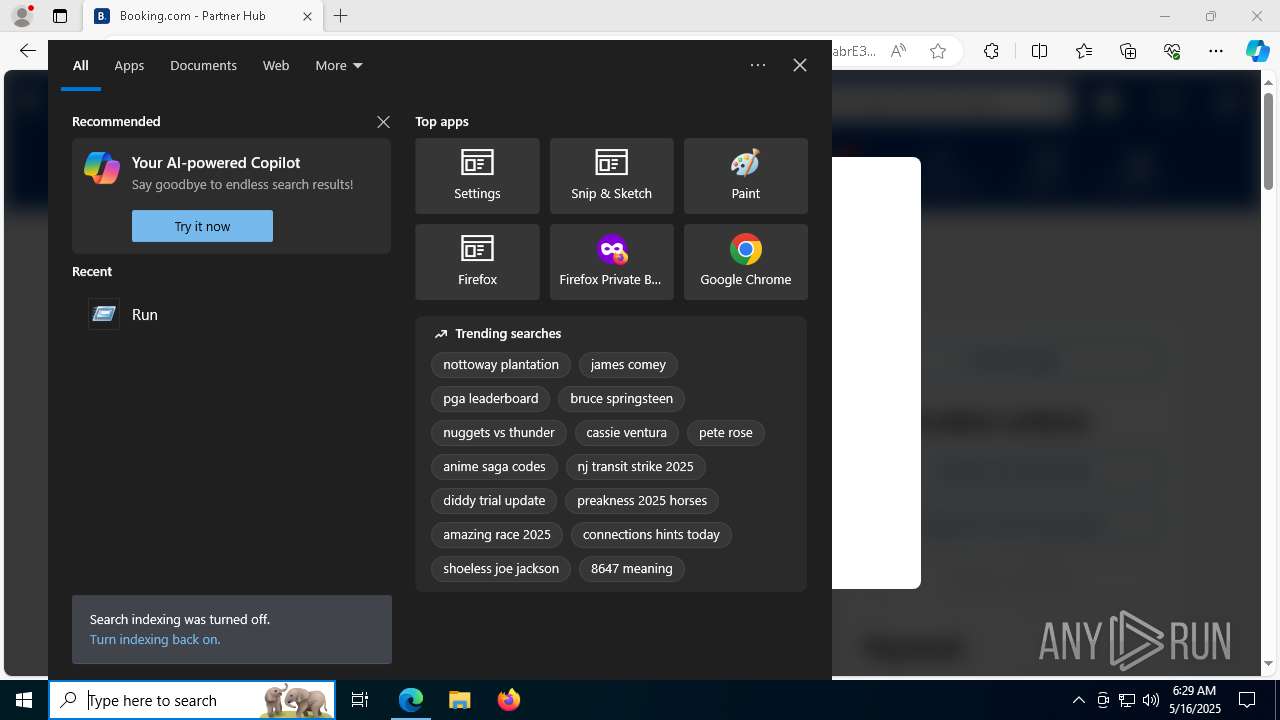Open search options ellipsis menu
This screenshot has width=1280, height=720.
758,65
